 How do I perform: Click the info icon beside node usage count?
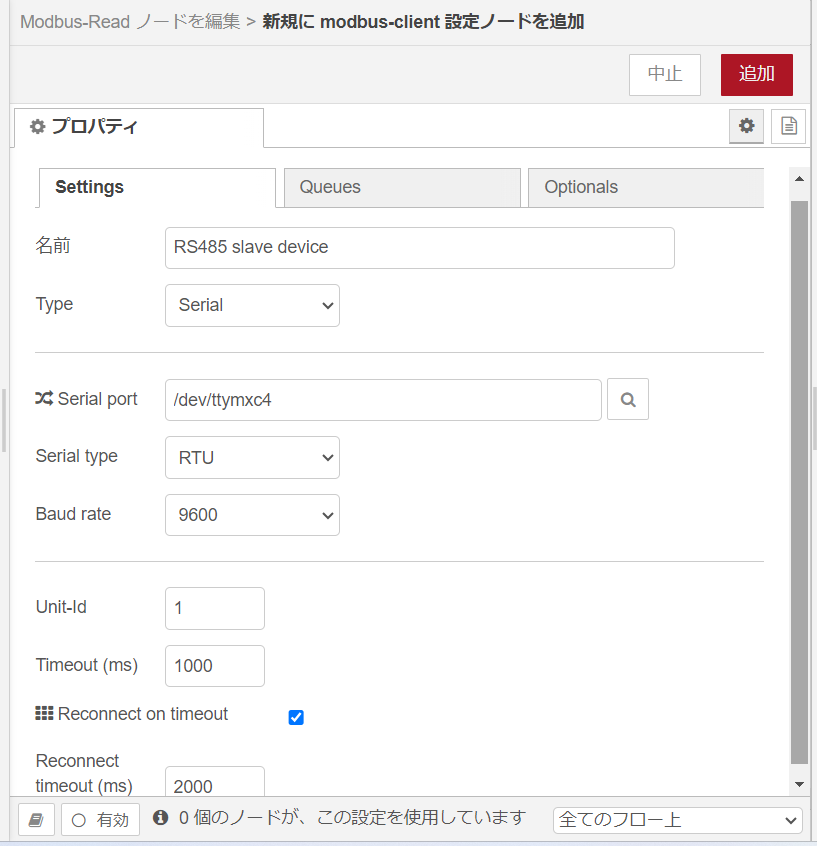click(160, 818)
